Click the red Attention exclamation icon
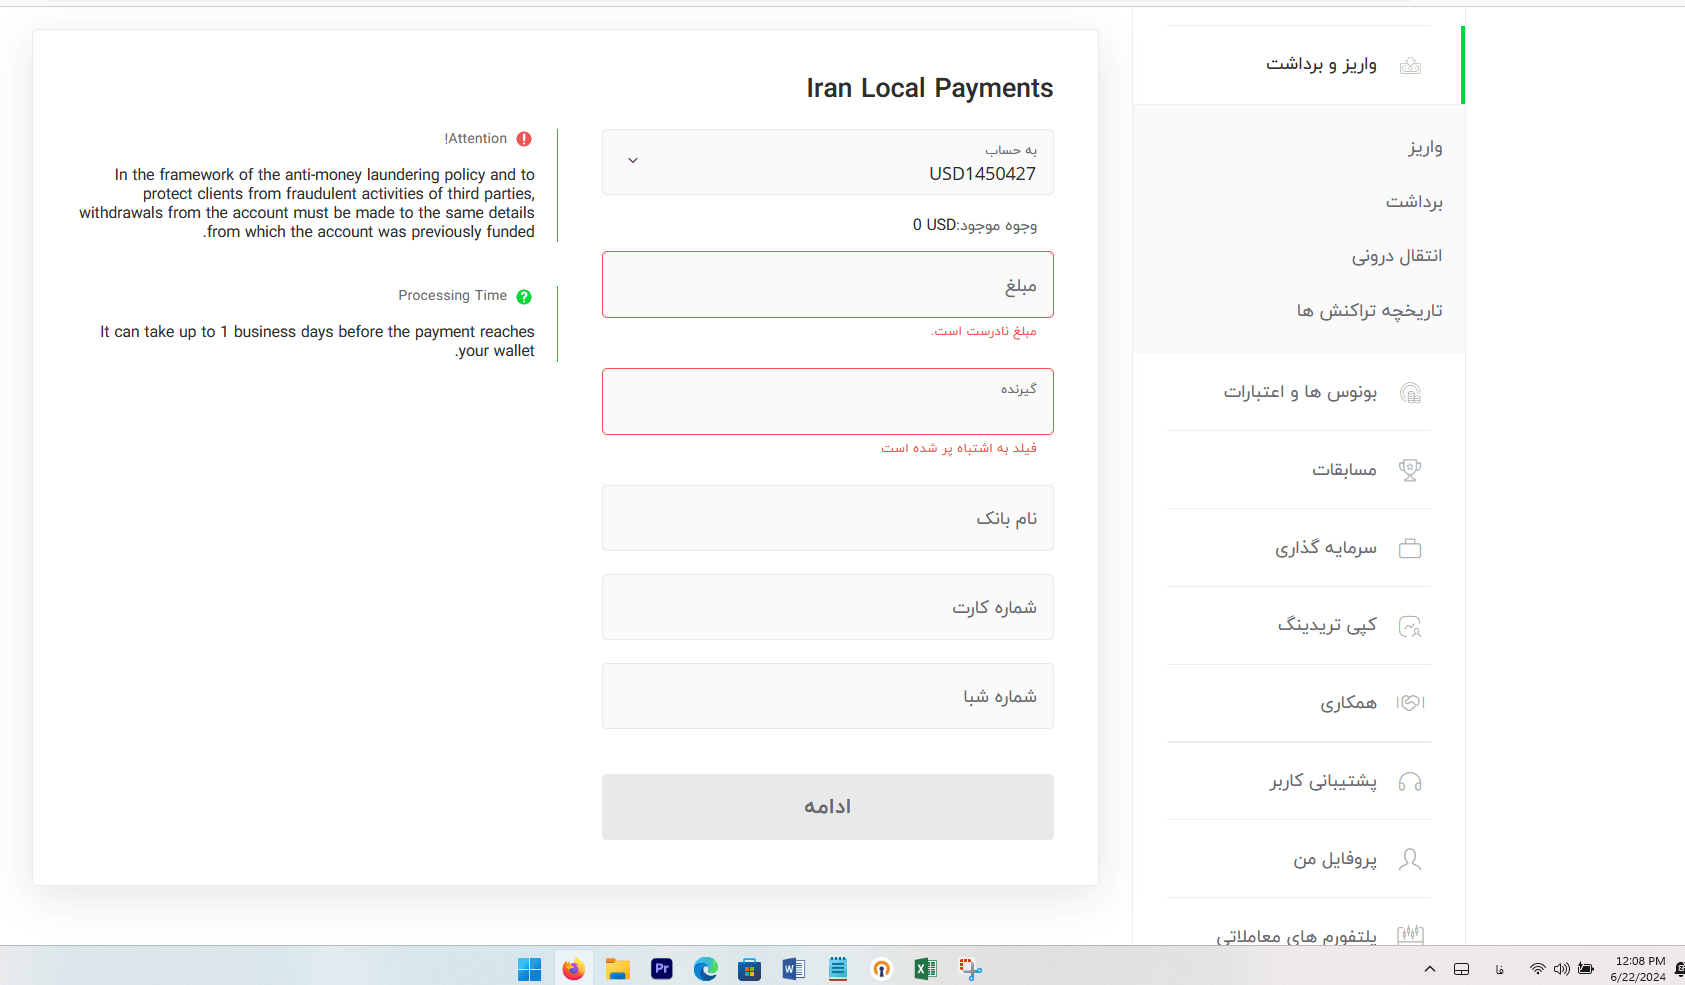1685x985 pixels. click(524, 139)
